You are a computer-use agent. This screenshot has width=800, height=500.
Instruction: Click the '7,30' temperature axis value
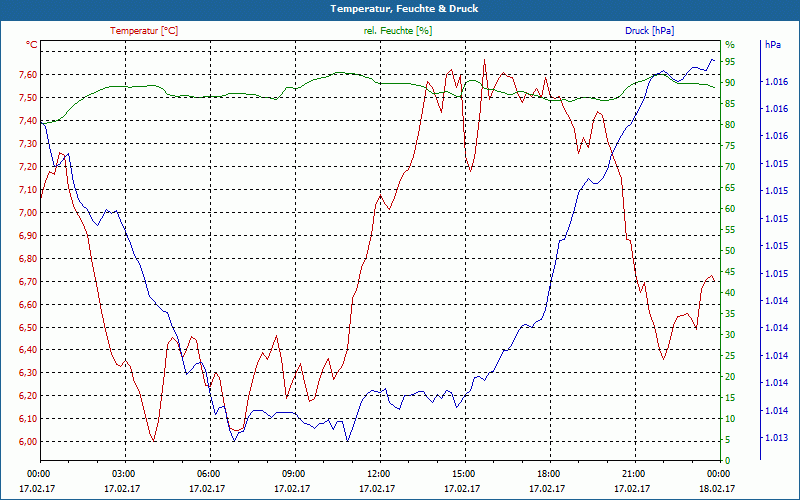[x=28, y=144]
